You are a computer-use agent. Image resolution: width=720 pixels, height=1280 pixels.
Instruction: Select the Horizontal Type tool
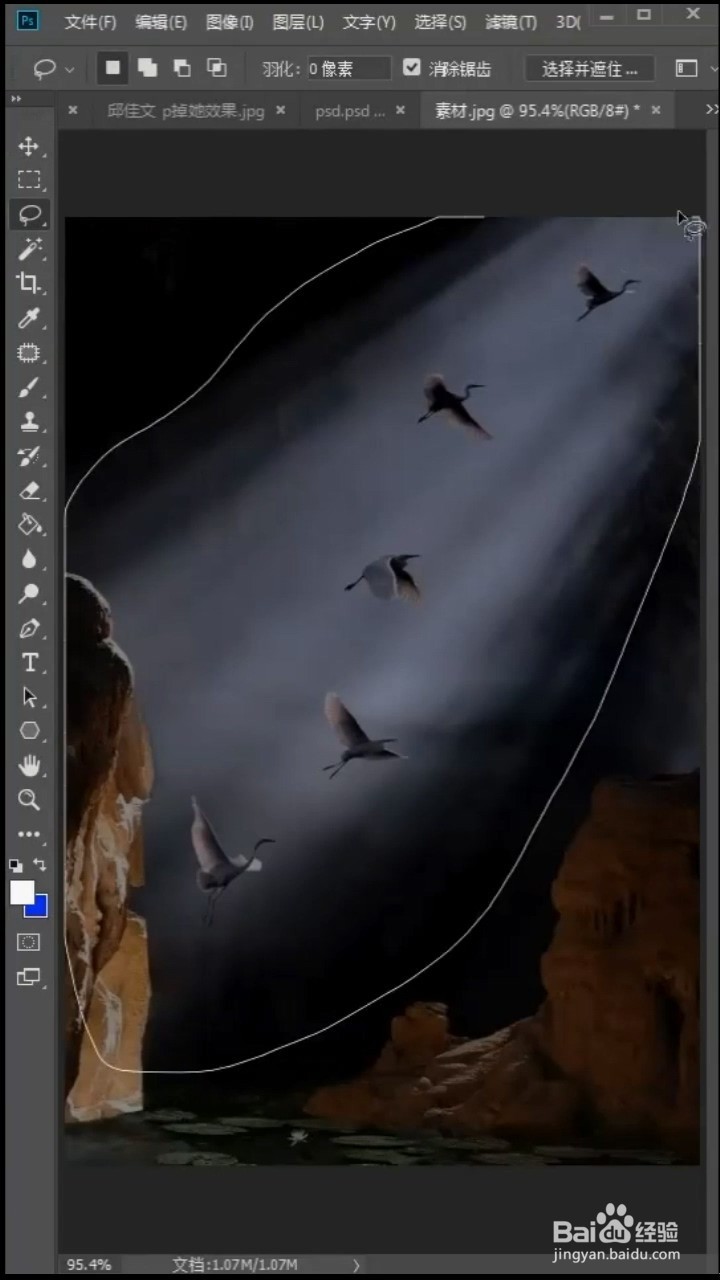[x=29, y=662]
